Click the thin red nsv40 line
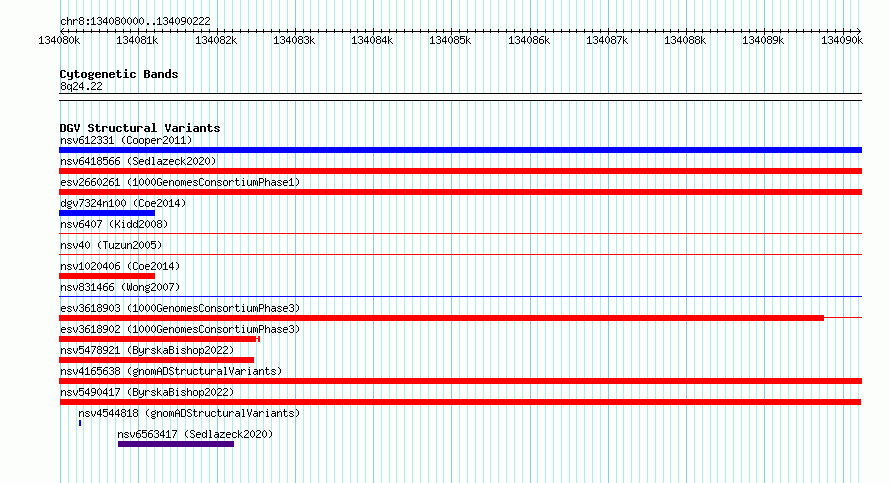This screenshot has height=483, width=890. coord(460,254)
